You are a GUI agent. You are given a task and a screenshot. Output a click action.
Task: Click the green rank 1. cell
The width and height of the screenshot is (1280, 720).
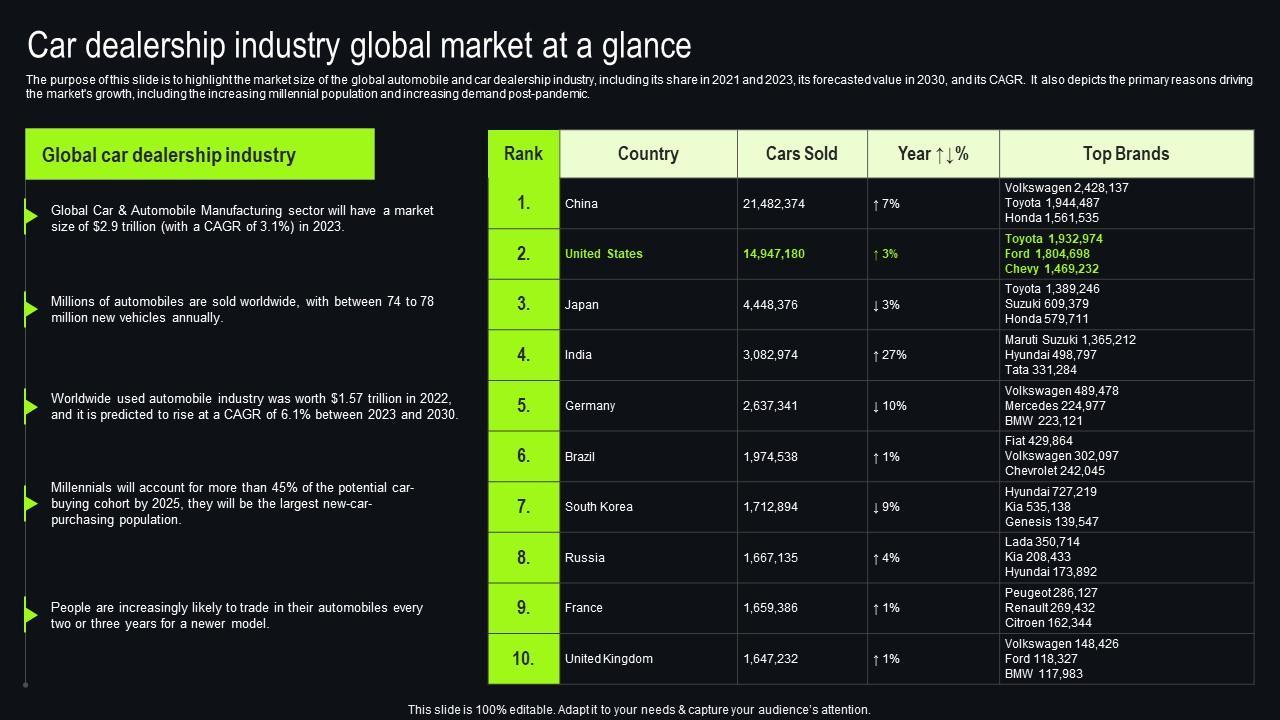[523, 204]
